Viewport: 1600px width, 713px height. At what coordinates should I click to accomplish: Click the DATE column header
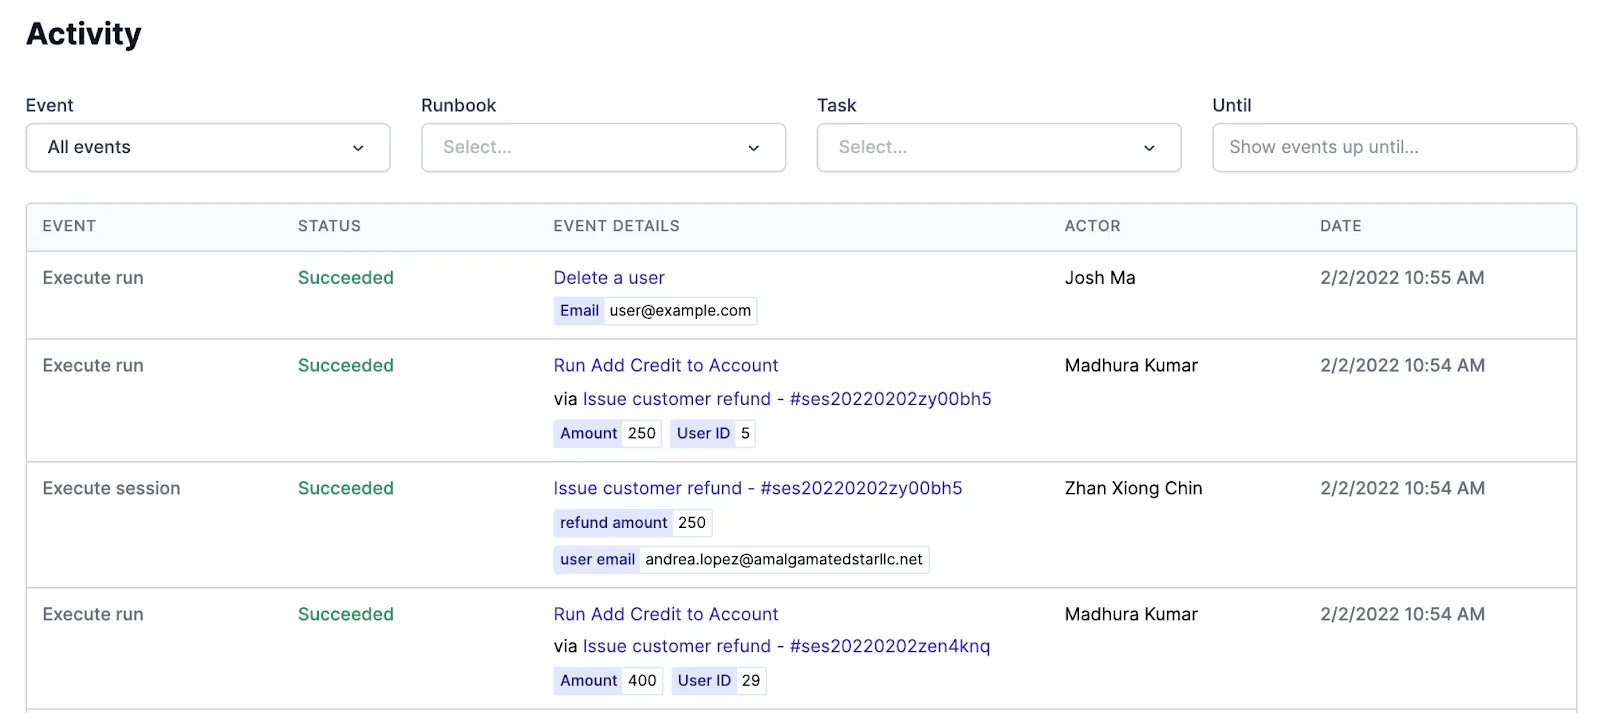tap(1340, 226)
